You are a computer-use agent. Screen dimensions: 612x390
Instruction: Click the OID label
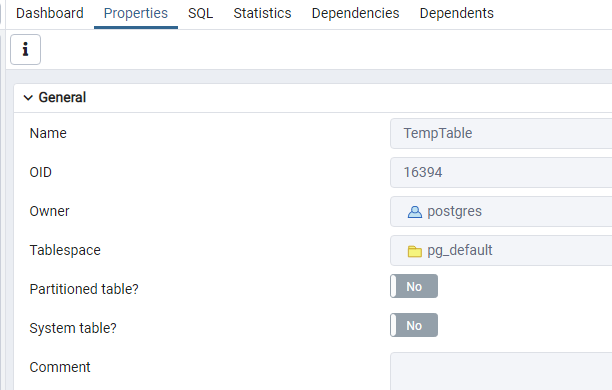pyautogui.click(x=41, y=173)
